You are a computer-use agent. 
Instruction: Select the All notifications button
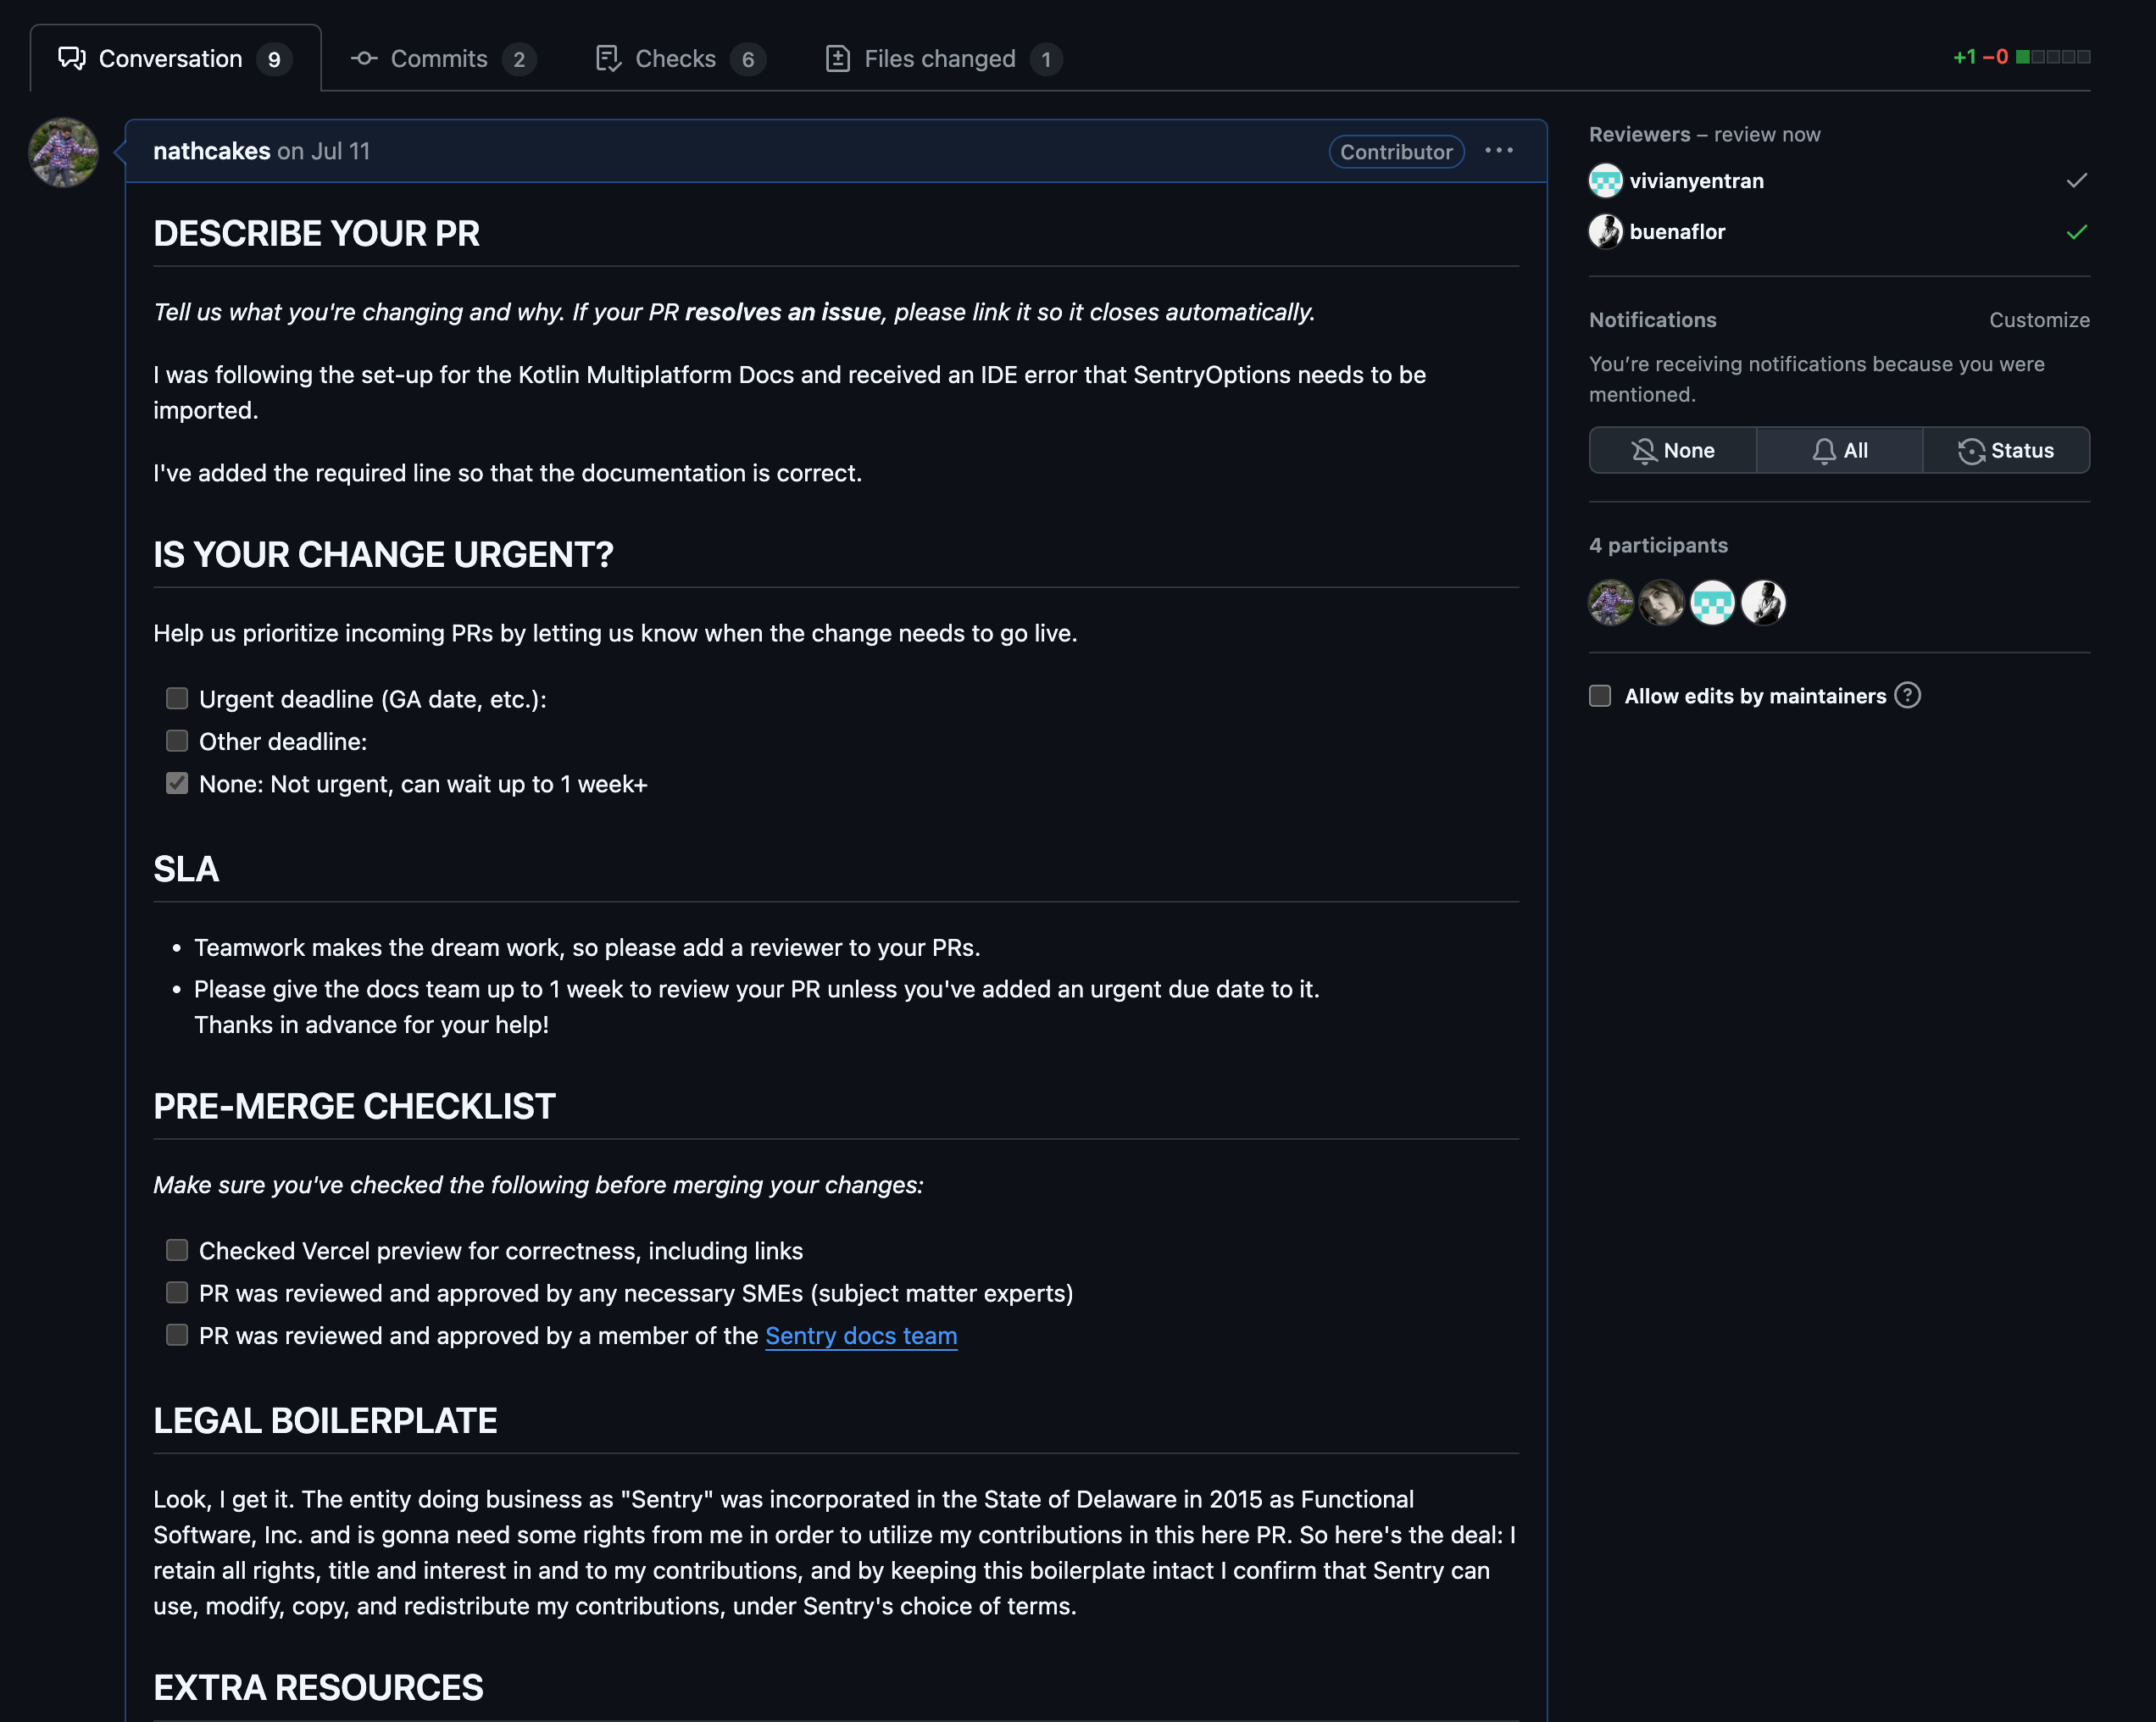(x=1839, y=451)
